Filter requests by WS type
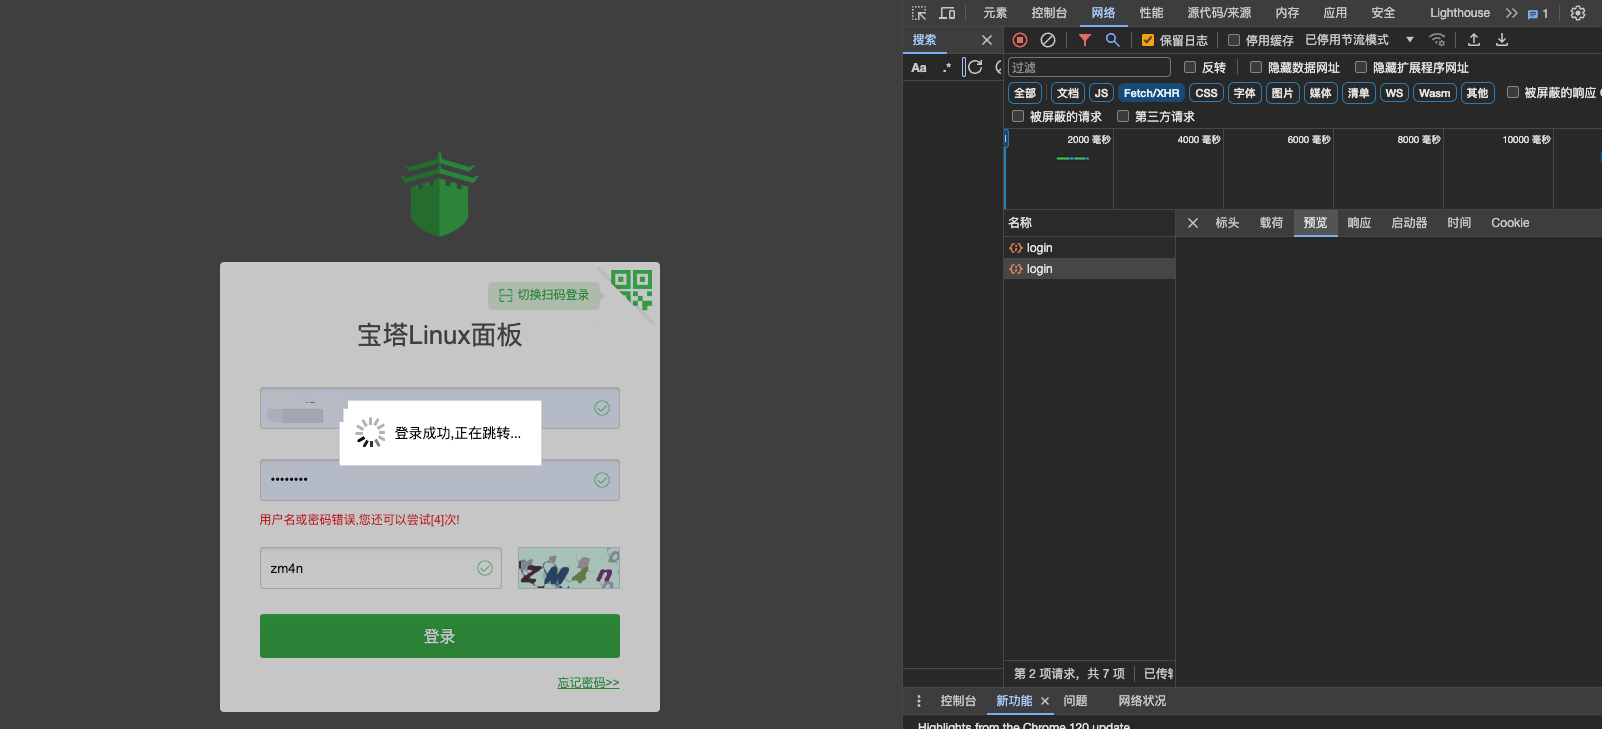The image size is (1602, 729). coord(1394,93)
